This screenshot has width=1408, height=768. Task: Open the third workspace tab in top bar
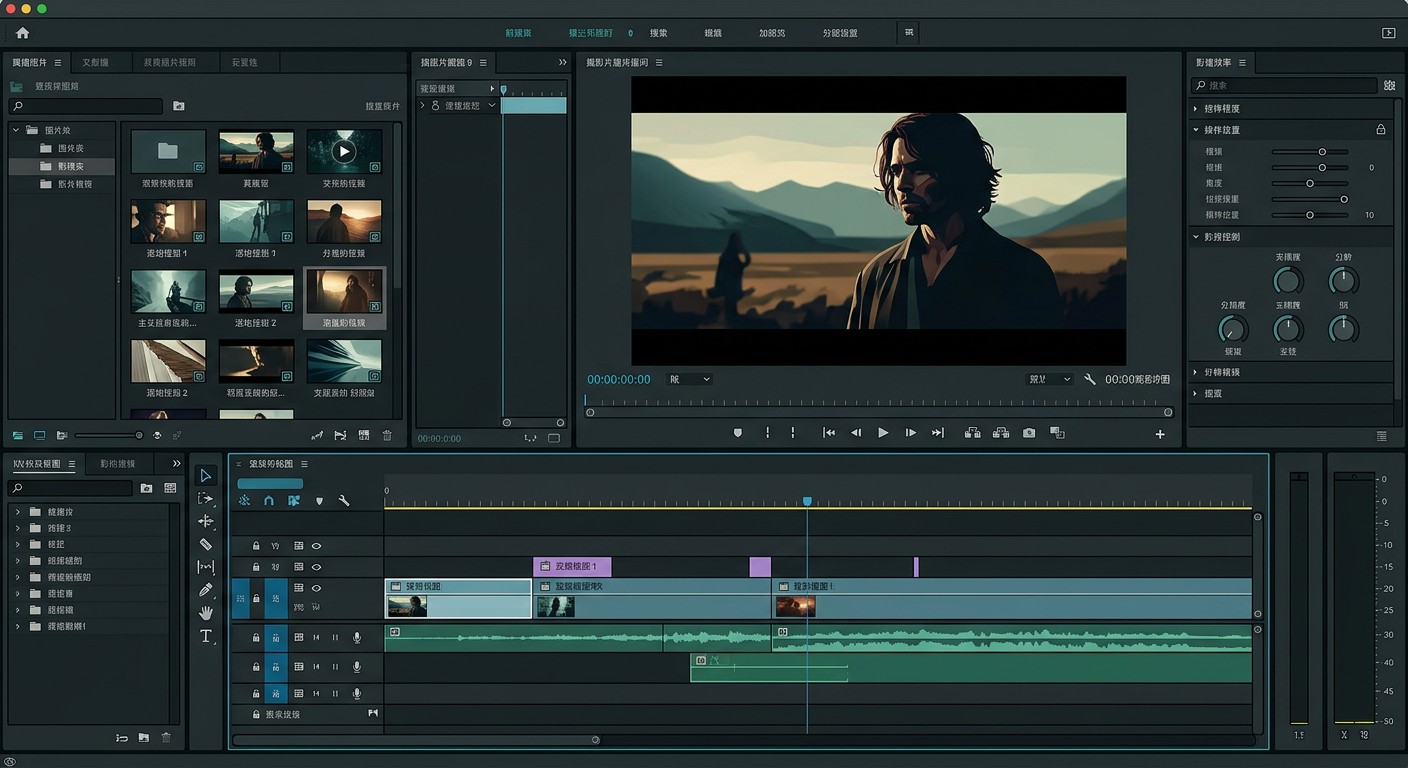click(x=658, y=33)
